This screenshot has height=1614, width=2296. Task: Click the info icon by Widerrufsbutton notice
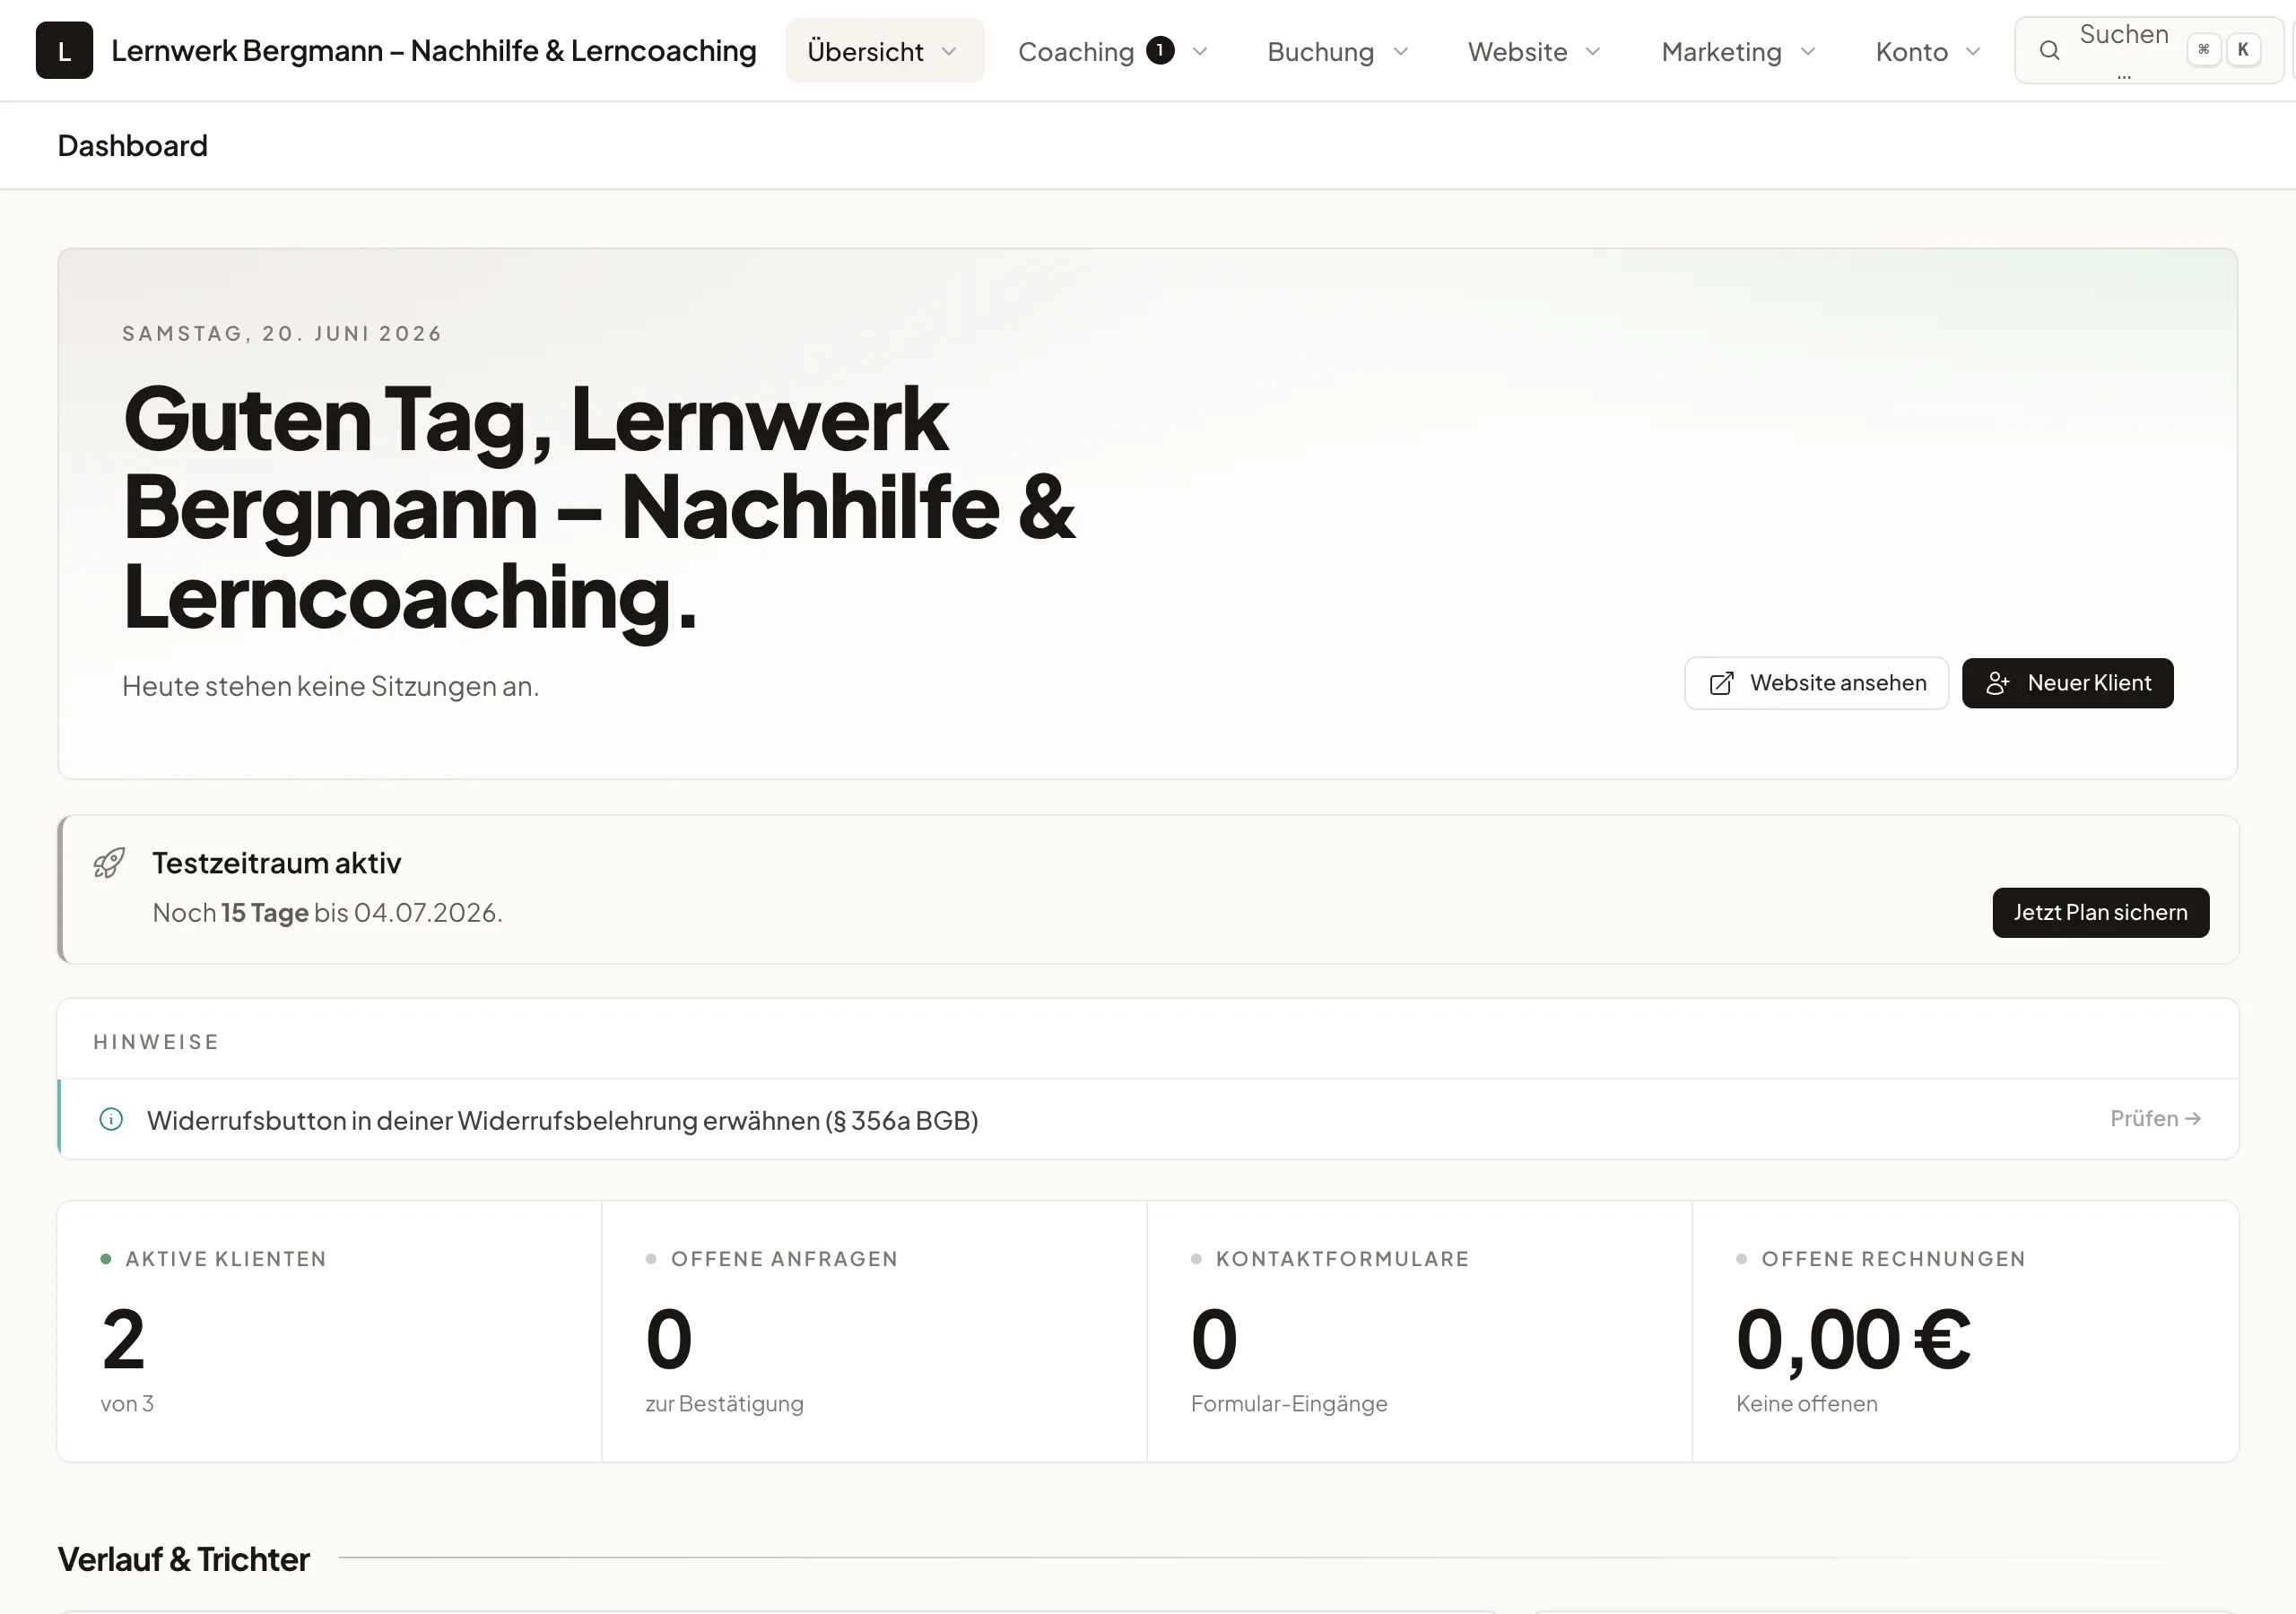point(111,1119)
